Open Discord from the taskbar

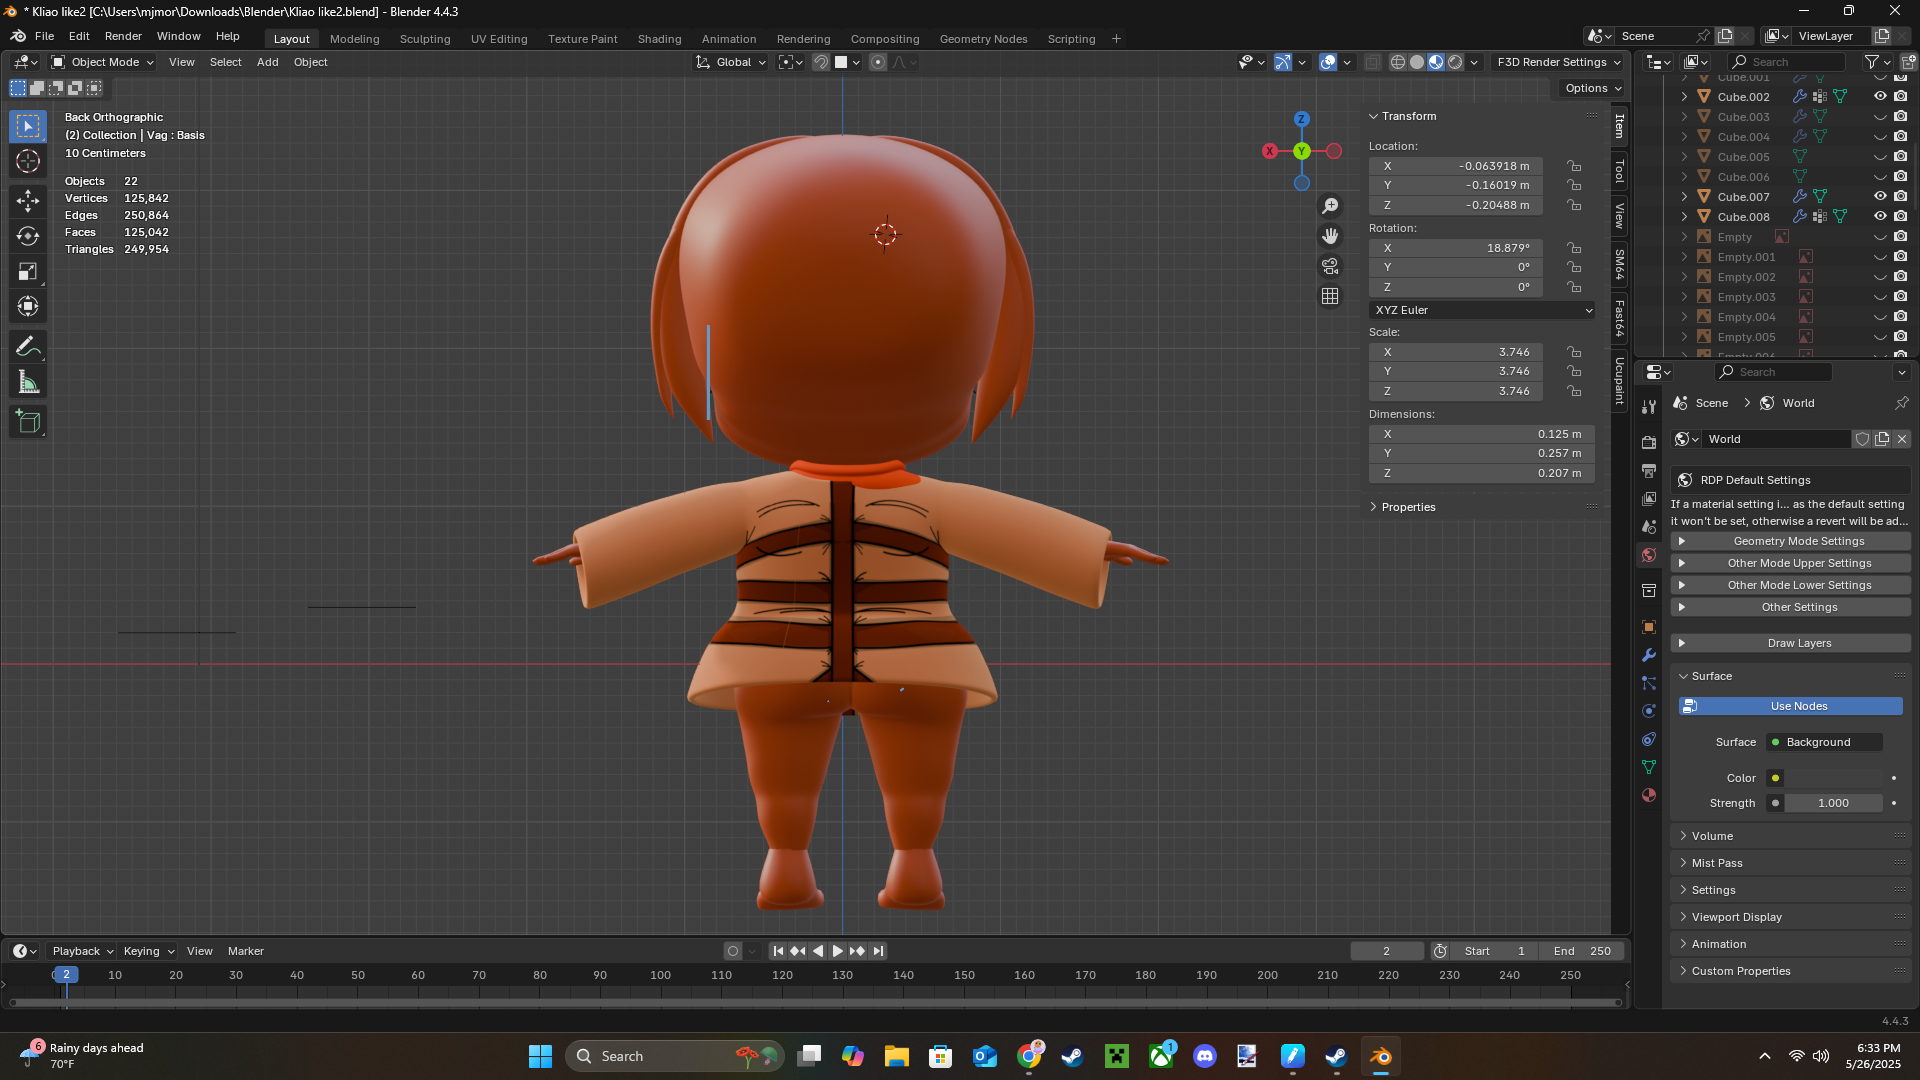(x=1205, y=1056)
